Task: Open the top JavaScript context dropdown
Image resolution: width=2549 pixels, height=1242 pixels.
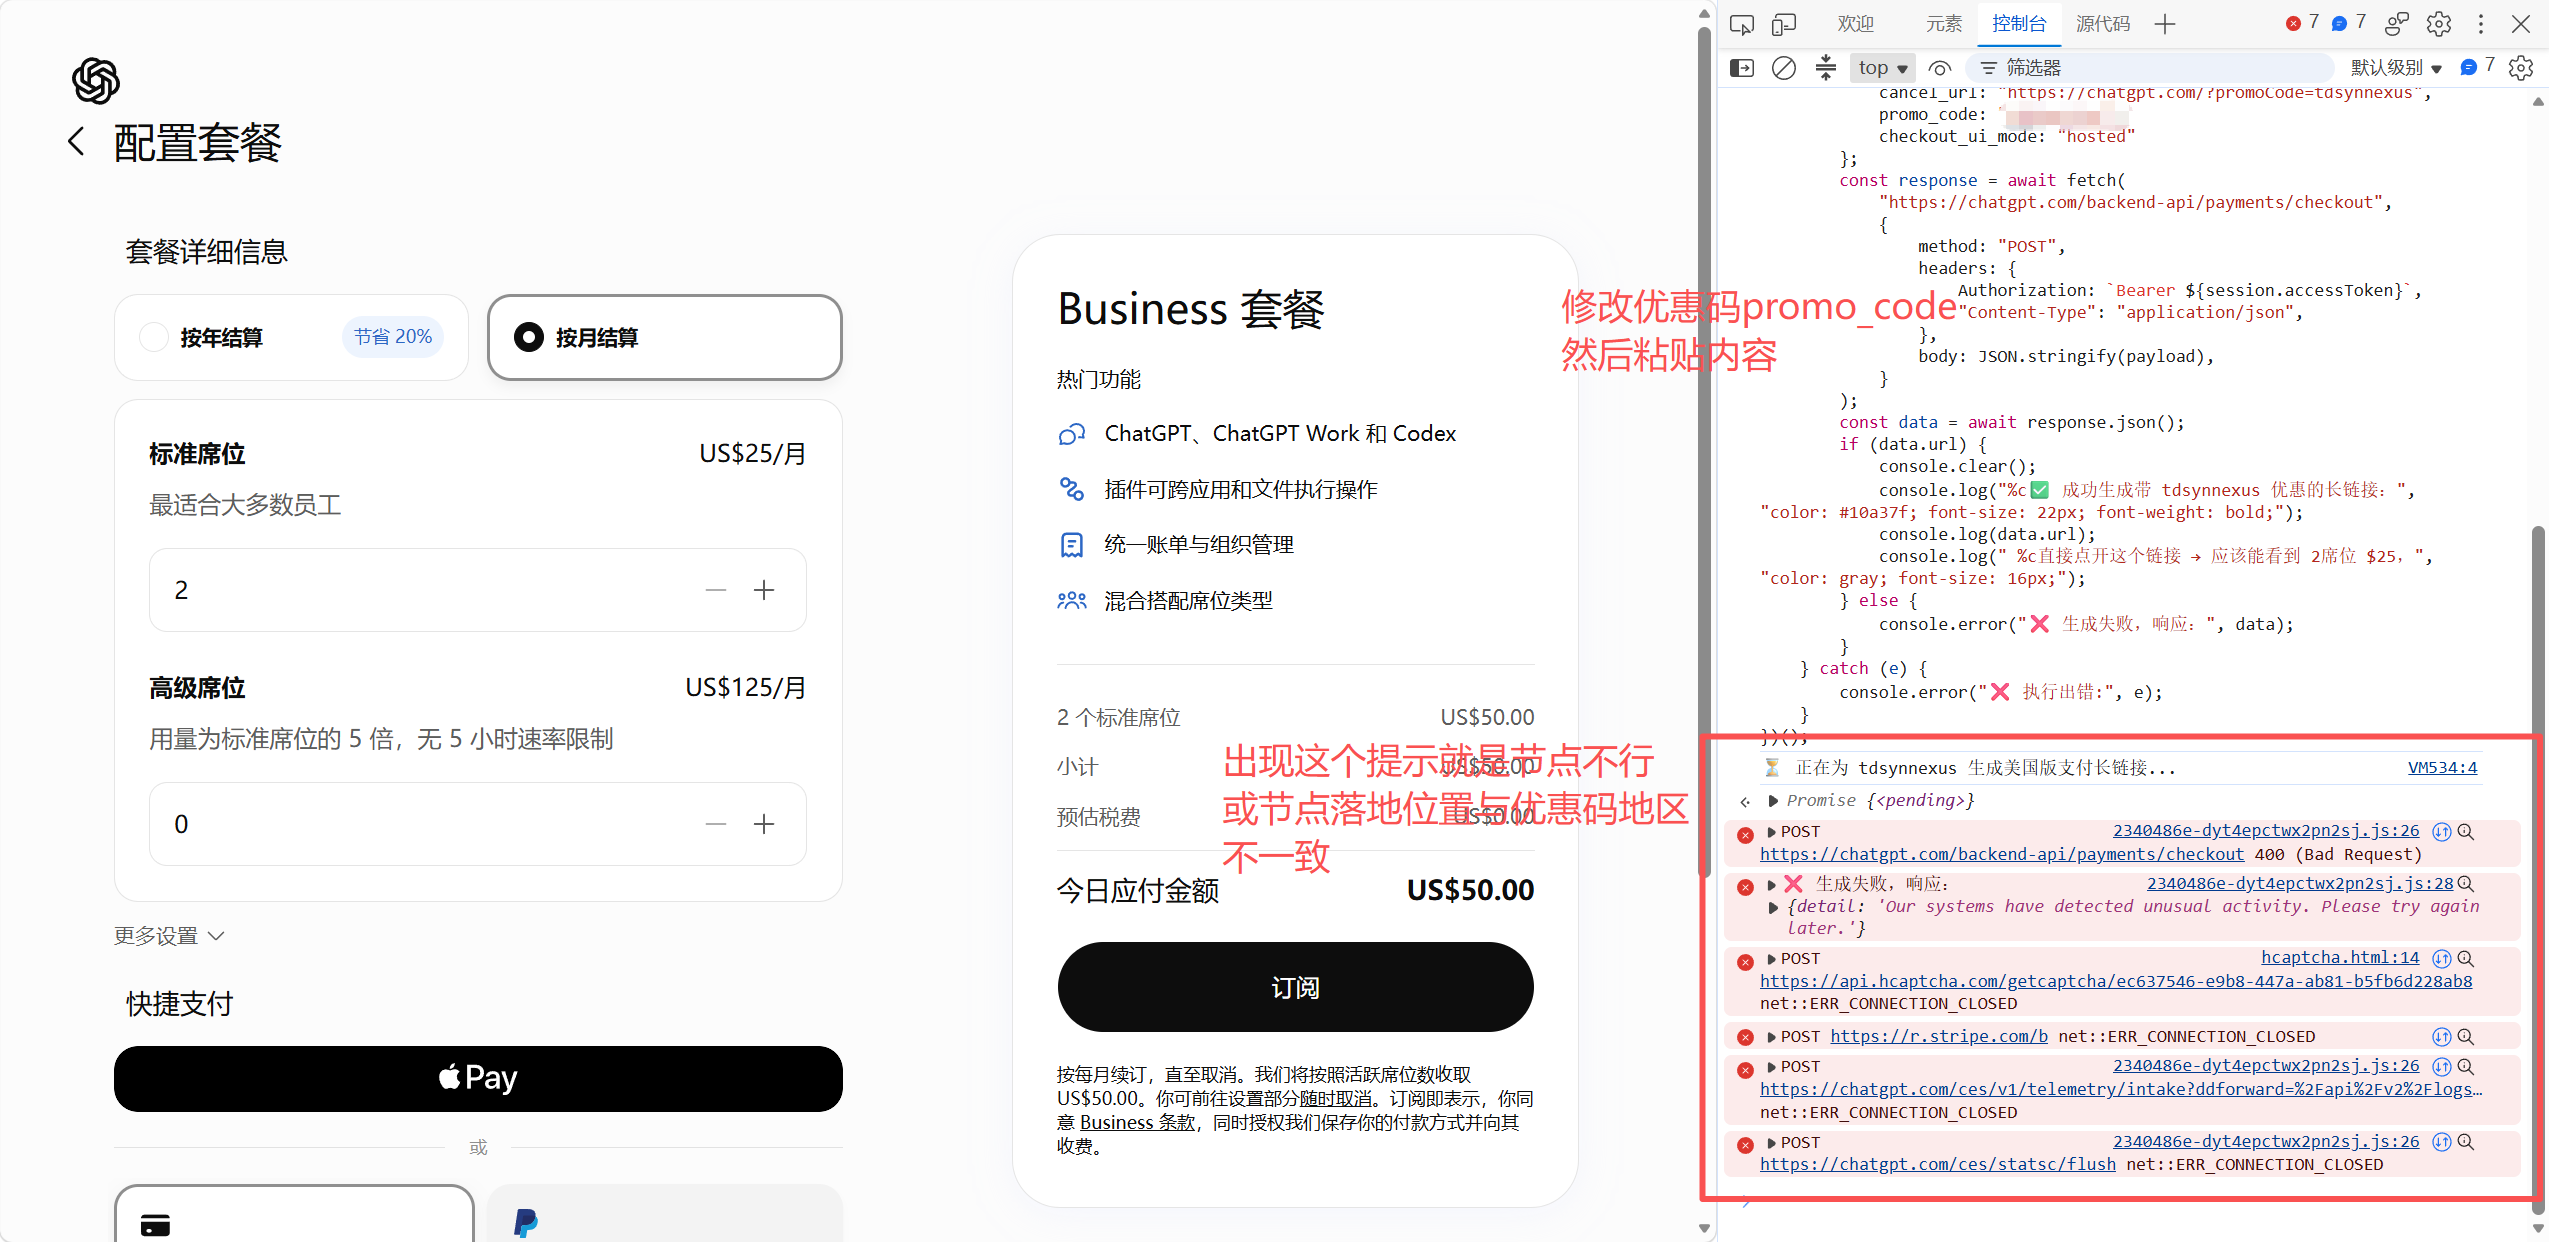Action: pos(1883,68)
